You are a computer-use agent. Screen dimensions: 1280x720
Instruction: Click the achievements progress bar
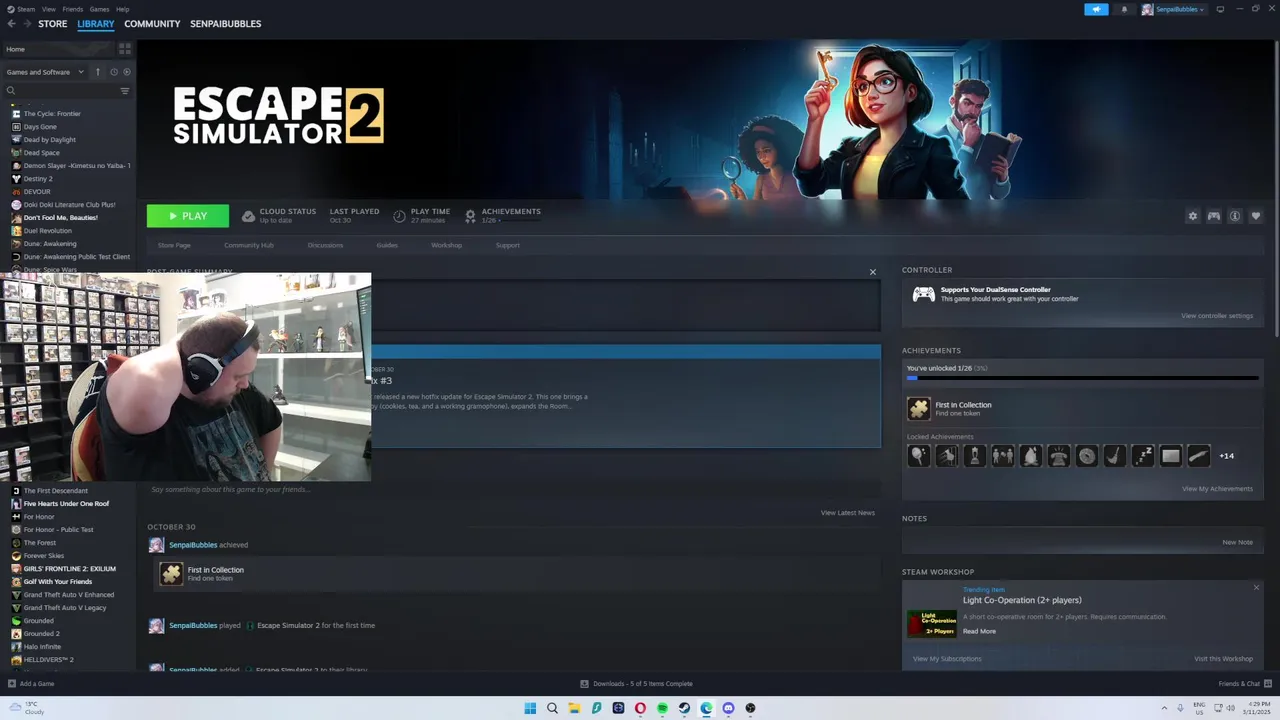pyautogui.click(x=1082, y=378)
